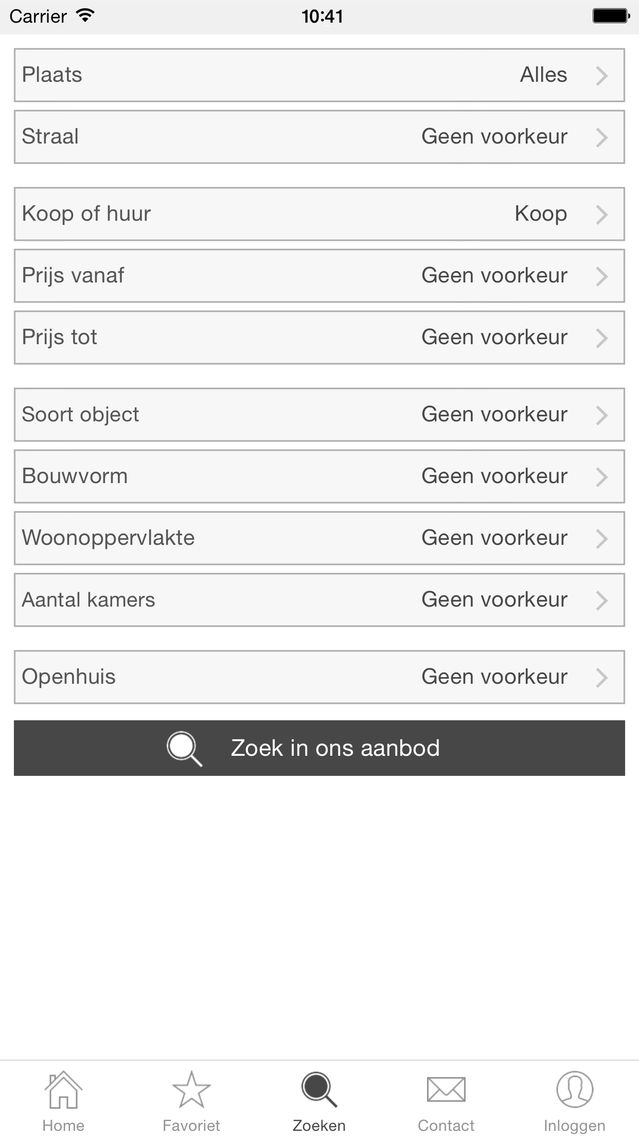
Task: Tap the Inloggen profile icon
Action: tap(574, 1090)
